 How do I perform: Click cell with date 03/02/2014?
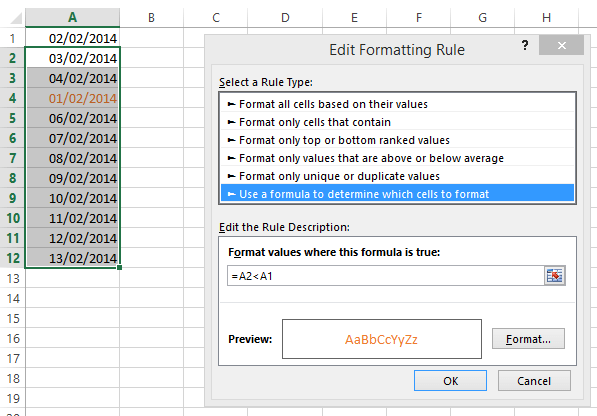click(x=72, y=58)
